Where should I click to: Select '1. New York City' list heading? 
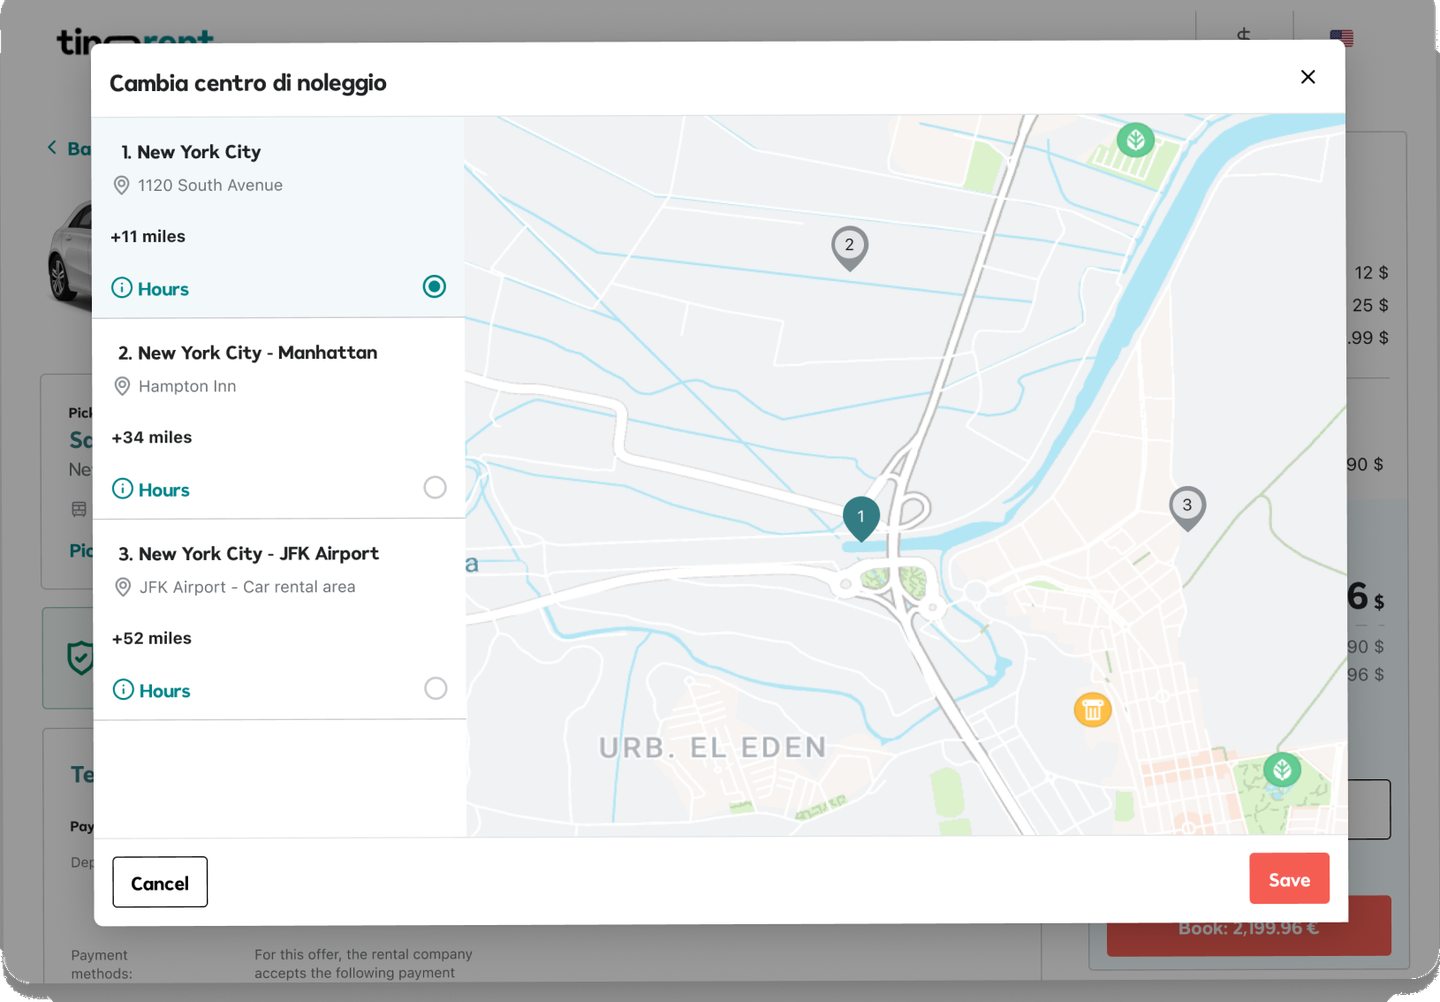(x=191, y=152)
